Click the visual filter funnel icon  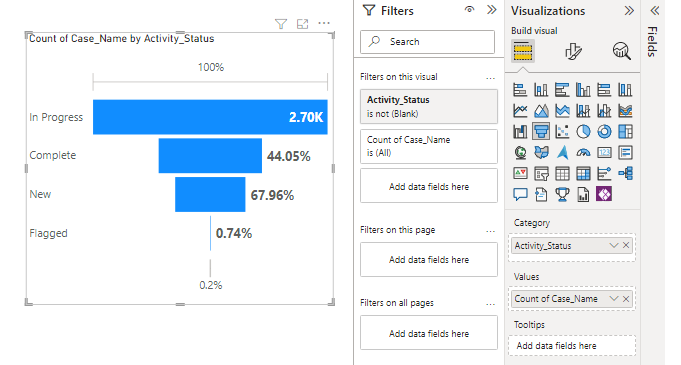coord(281,24)
